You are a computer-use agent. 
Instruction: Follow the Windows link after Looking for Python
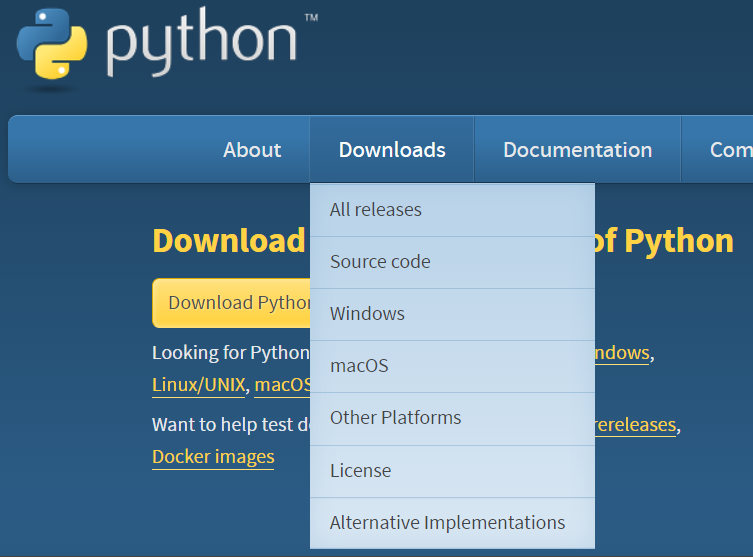(622, 353)
